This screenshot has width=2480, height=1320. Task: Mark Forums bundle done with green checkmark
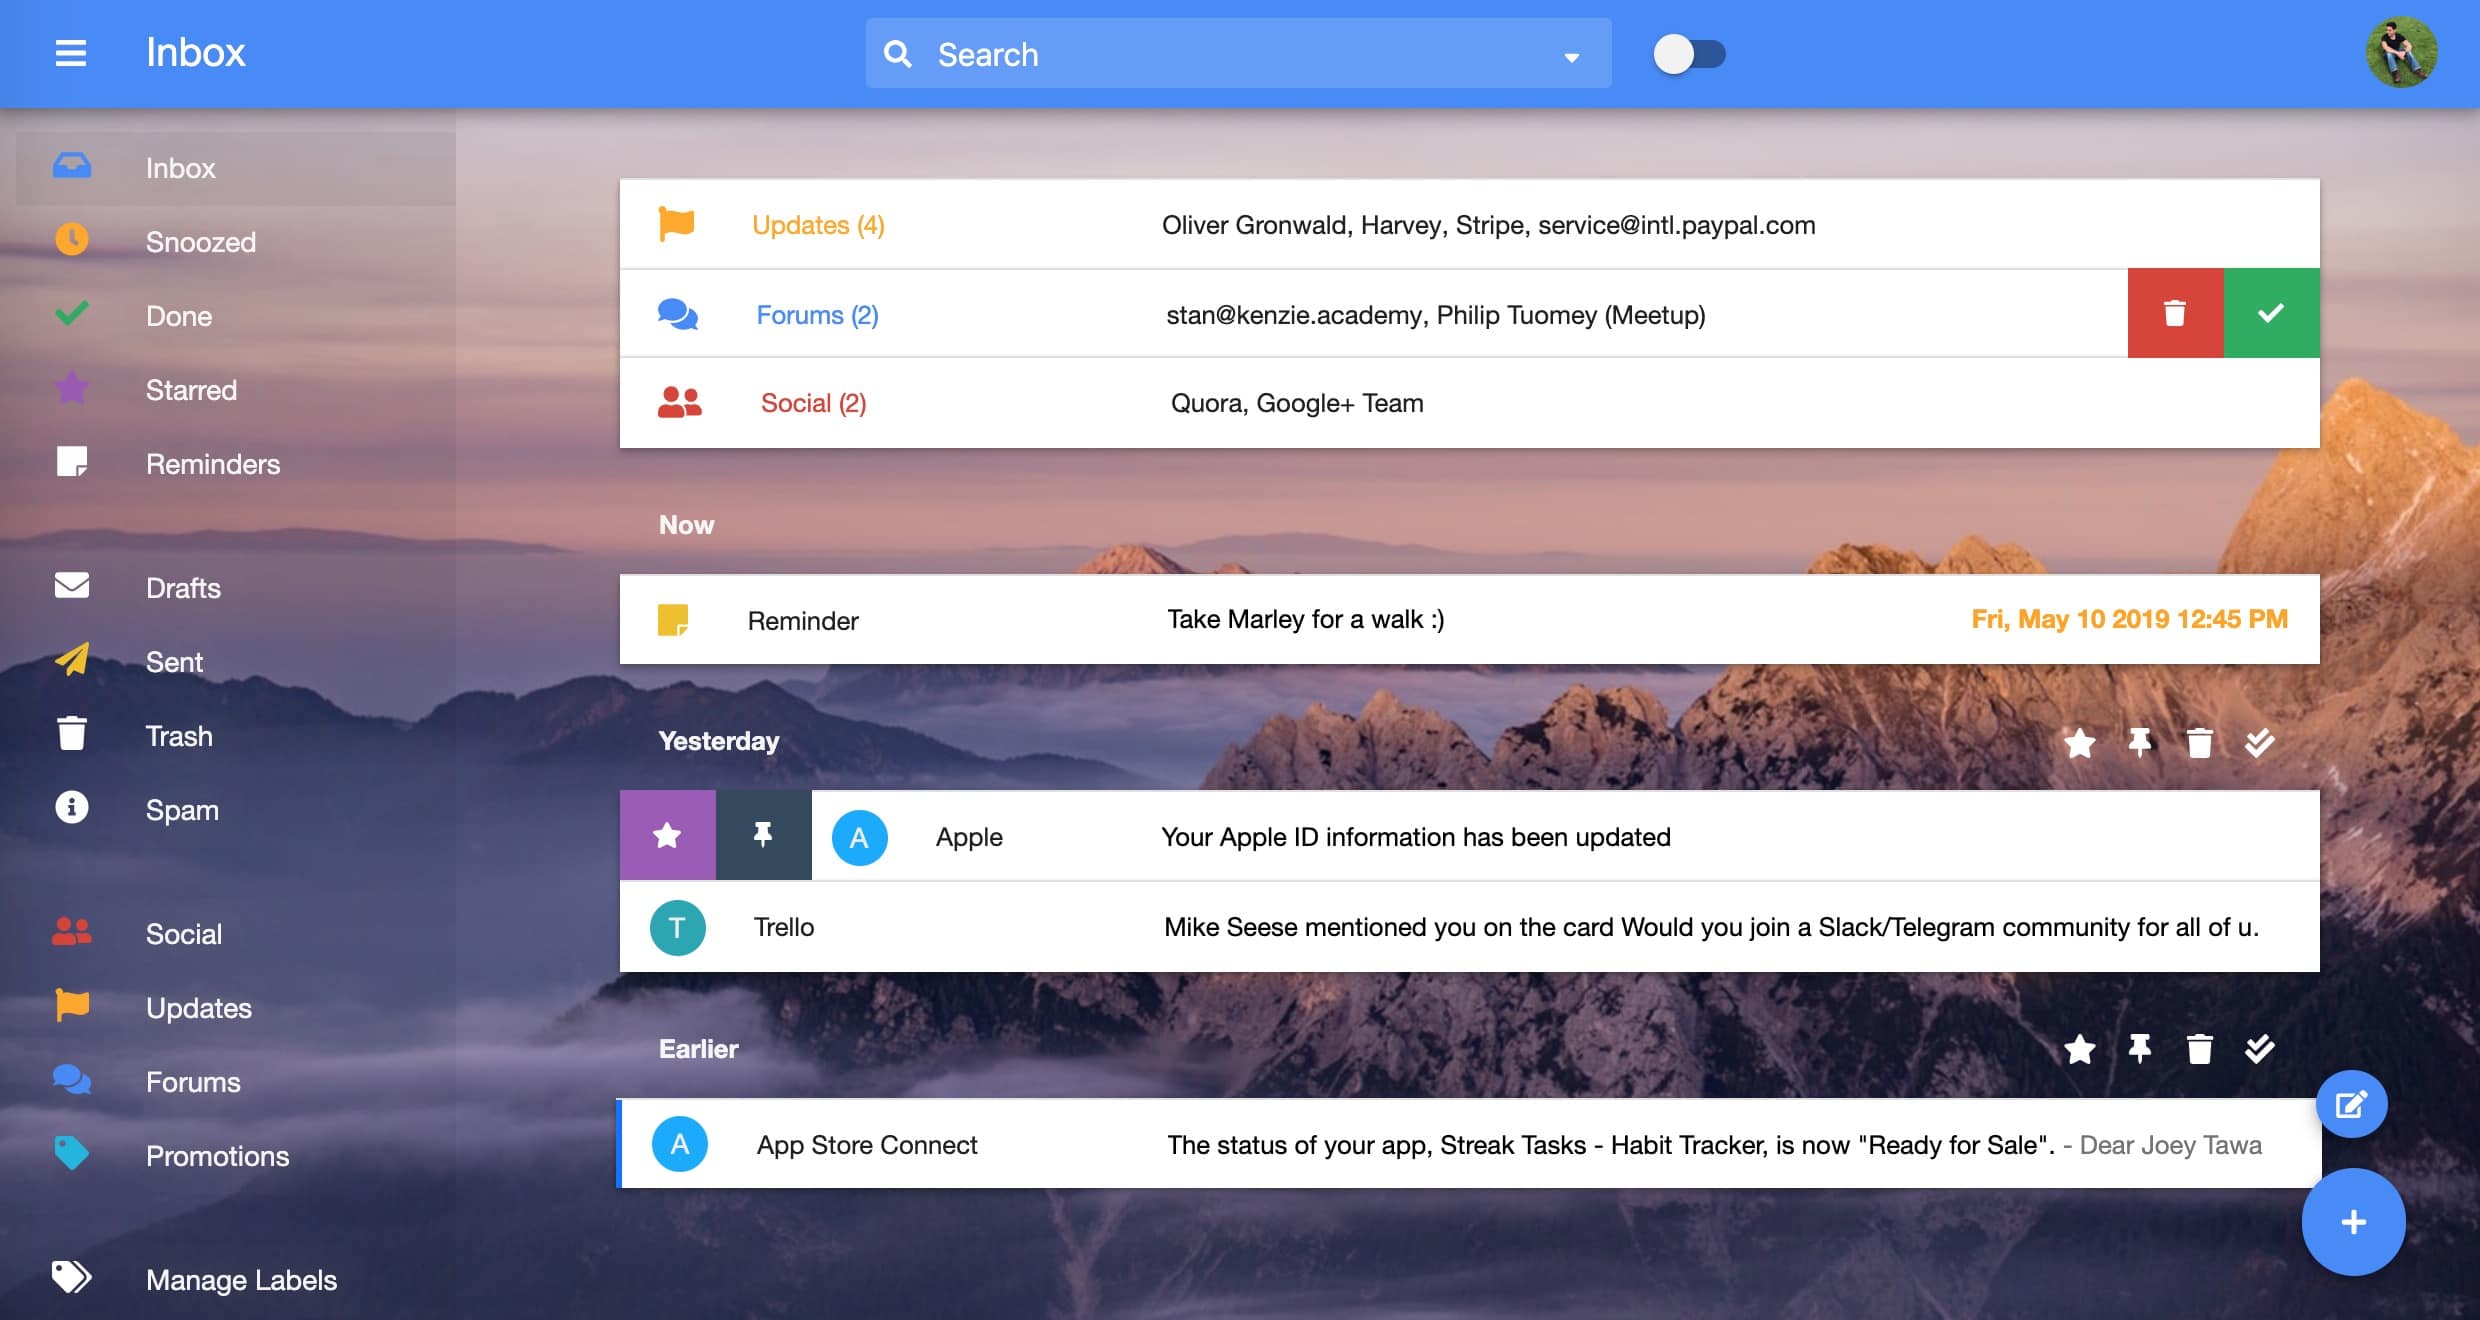(2271, 313)
